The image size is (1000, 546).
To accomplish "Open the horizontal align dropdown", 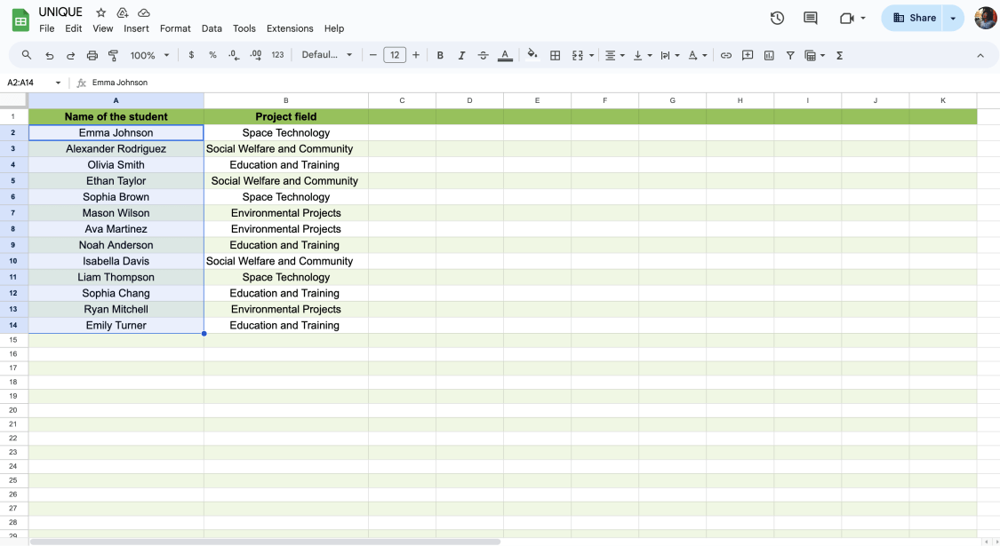I will (x=614, y=56).
